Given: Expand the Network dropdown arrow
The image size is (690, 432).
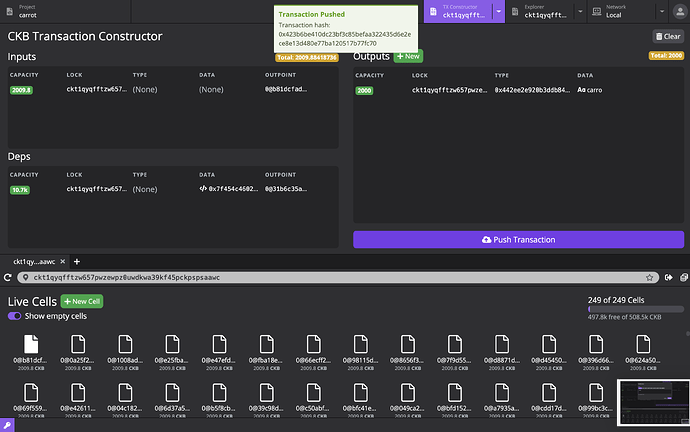Looking at the screenshot, I should pos(662,11).
